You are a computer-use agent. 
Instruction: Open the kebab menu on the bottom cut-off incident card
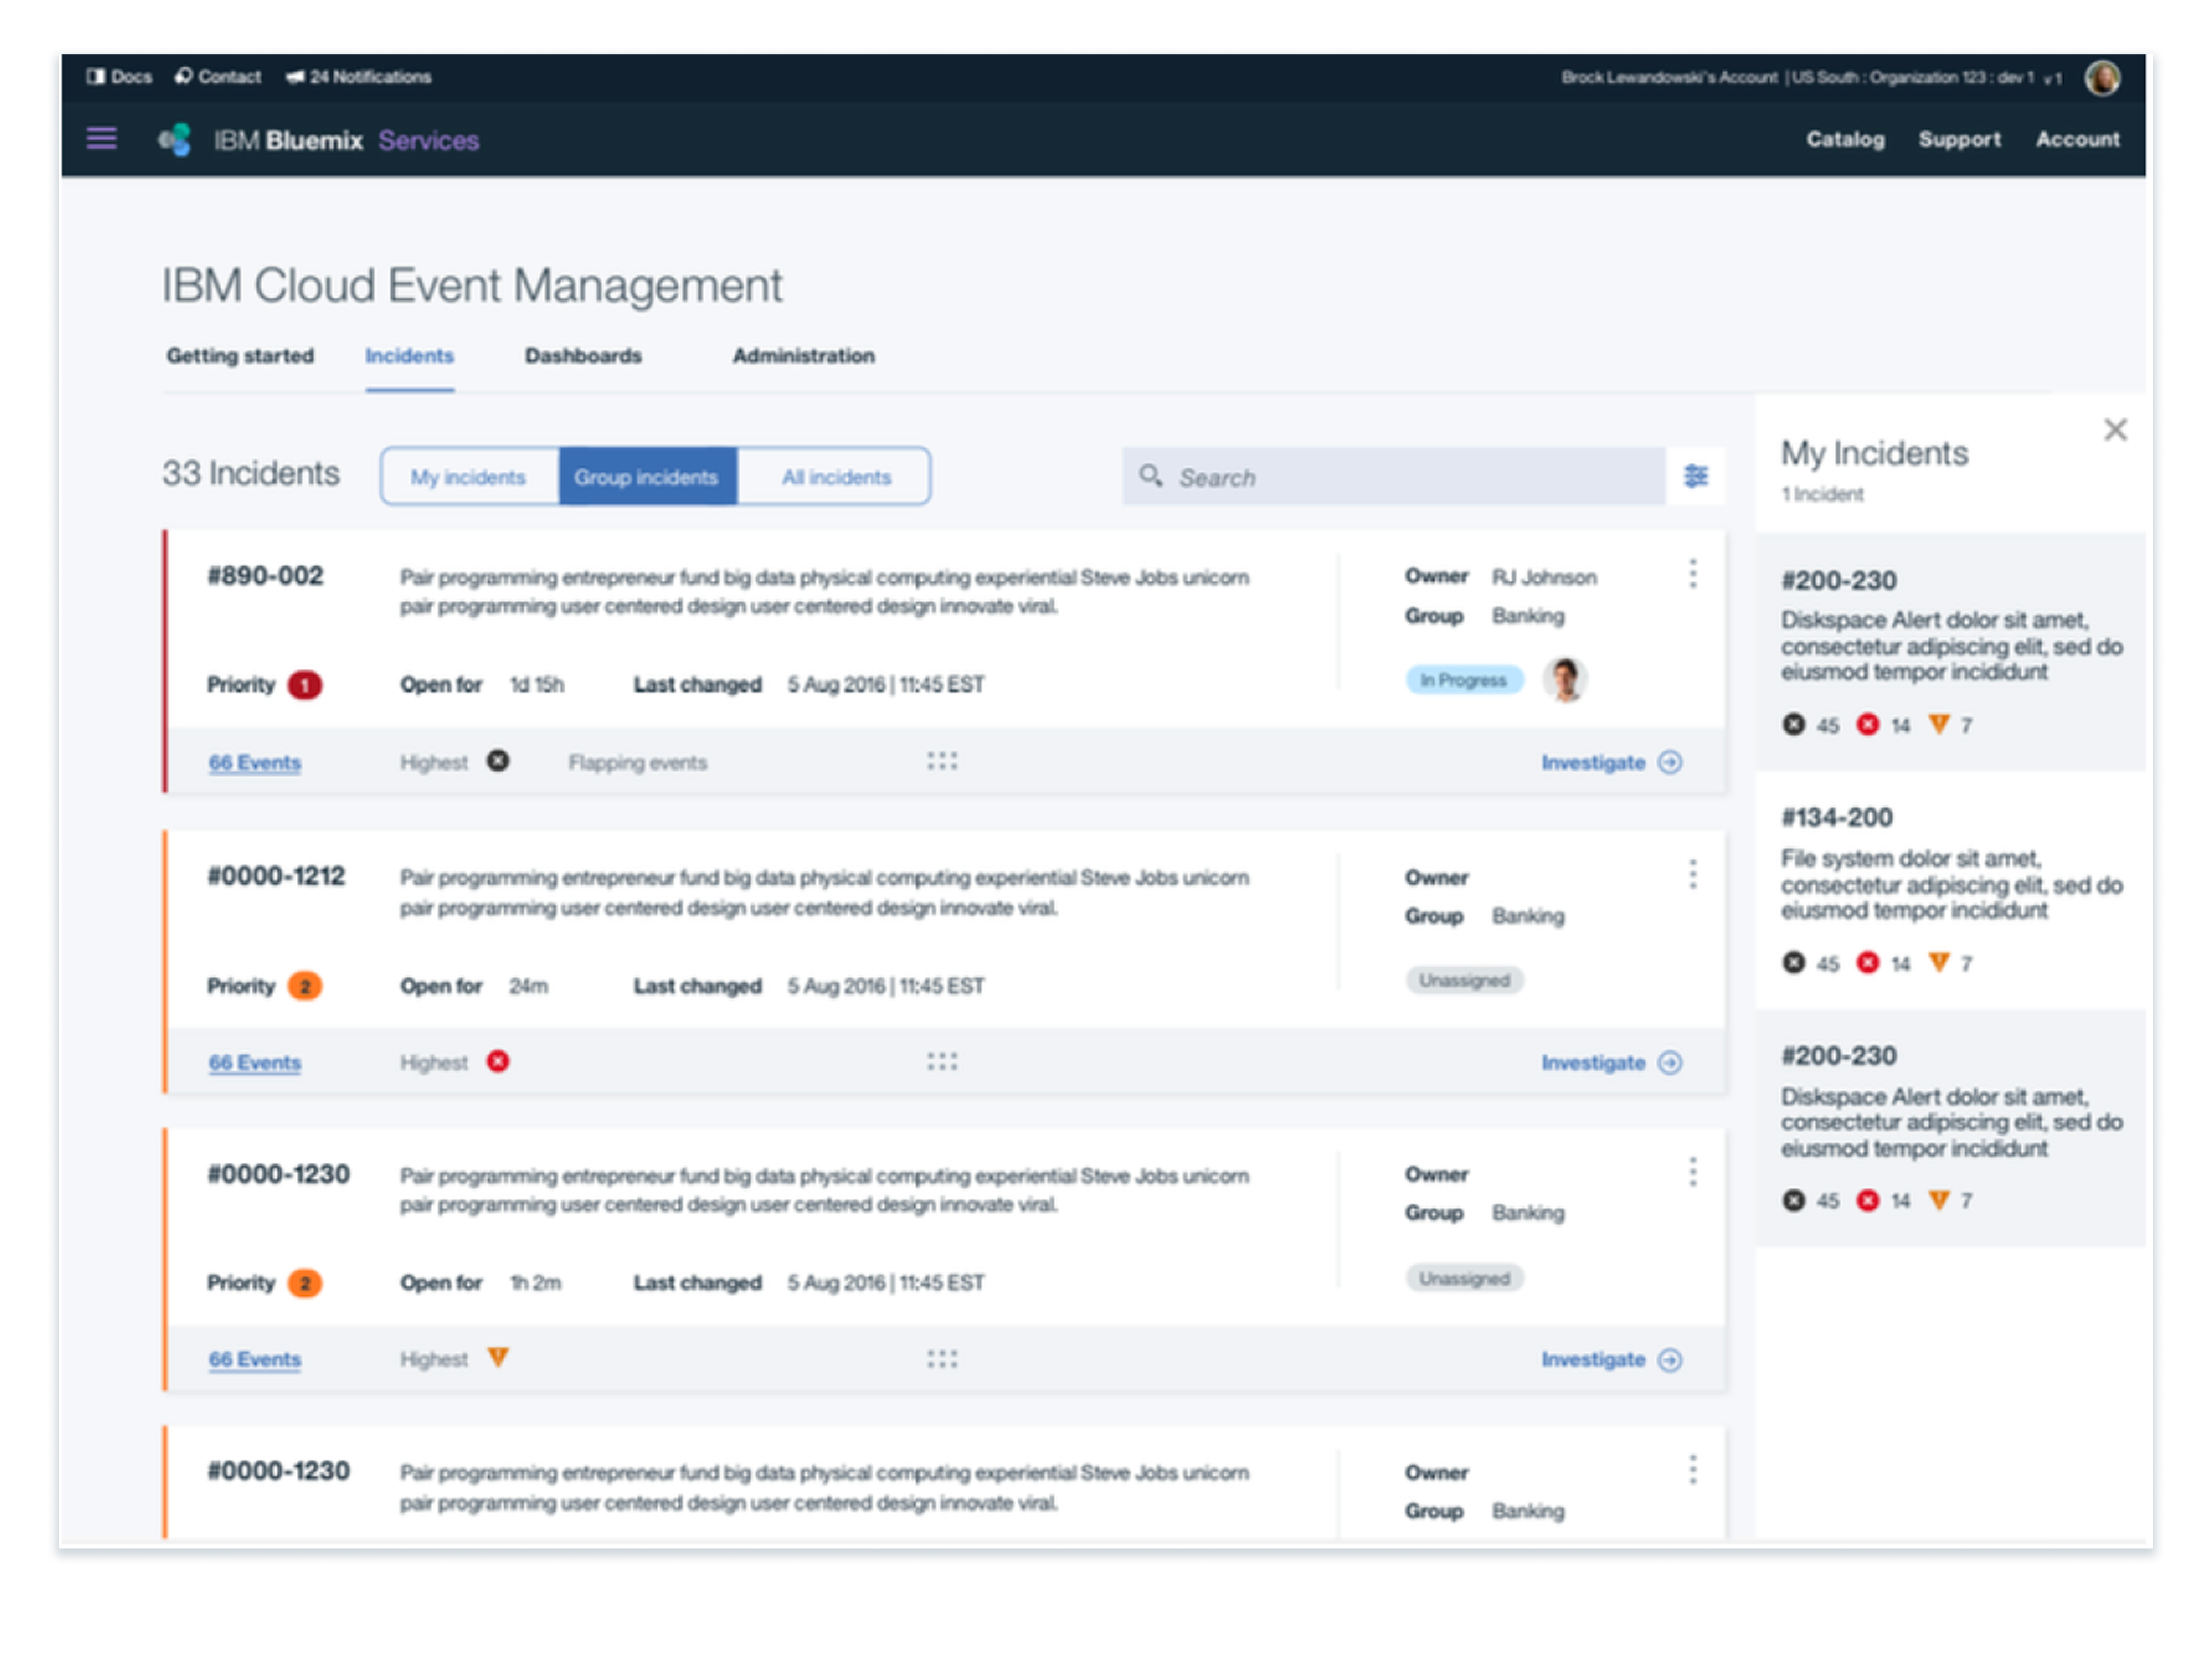(1692, 1469)
